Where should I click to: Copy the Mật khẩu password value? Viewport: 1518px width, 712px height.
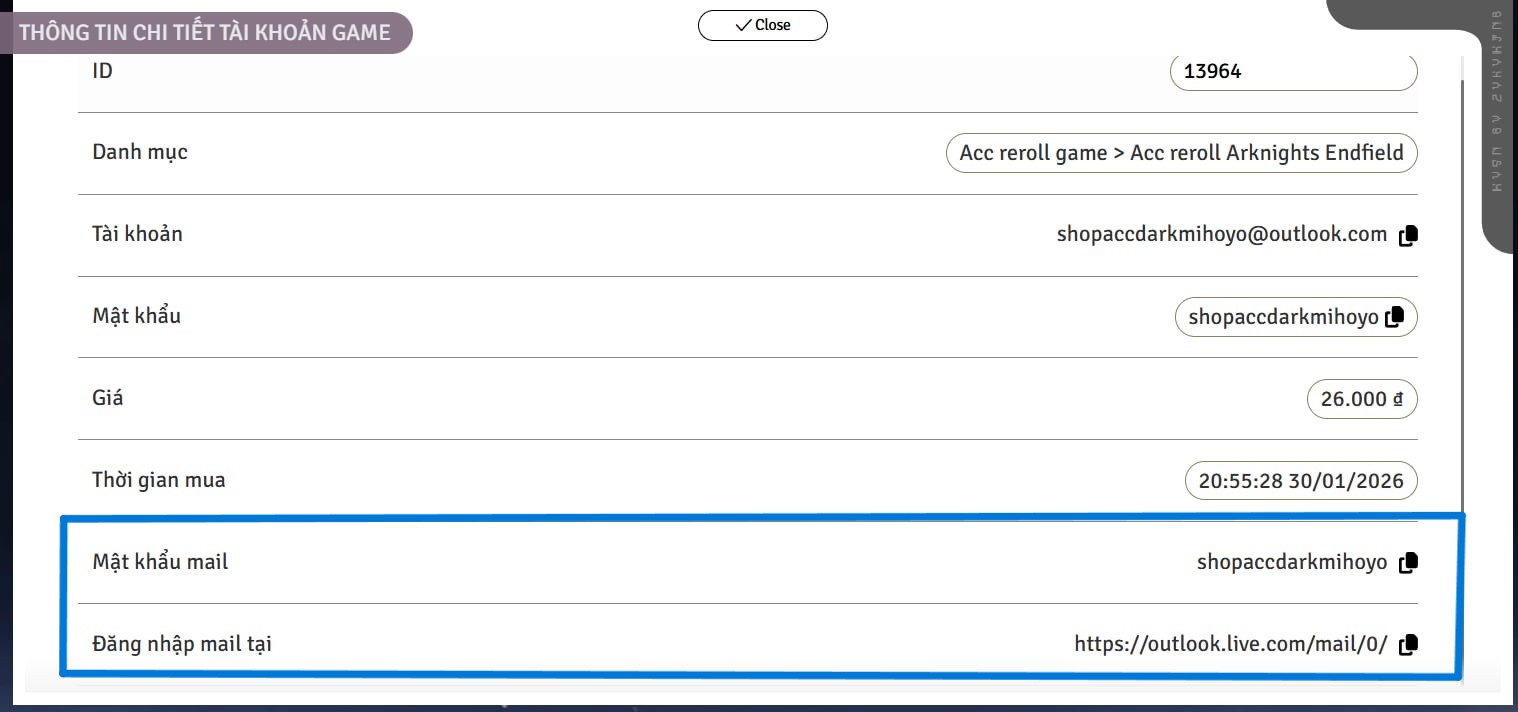click(1395, 317)
